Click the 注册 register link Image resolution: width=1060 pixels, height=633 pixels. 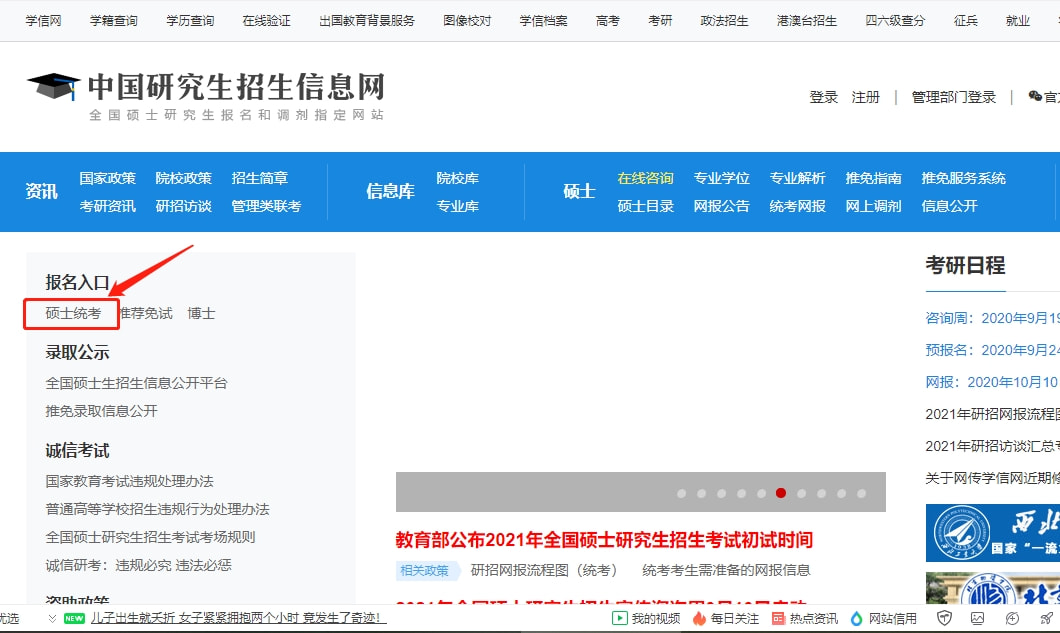click(x=866, y=97)
